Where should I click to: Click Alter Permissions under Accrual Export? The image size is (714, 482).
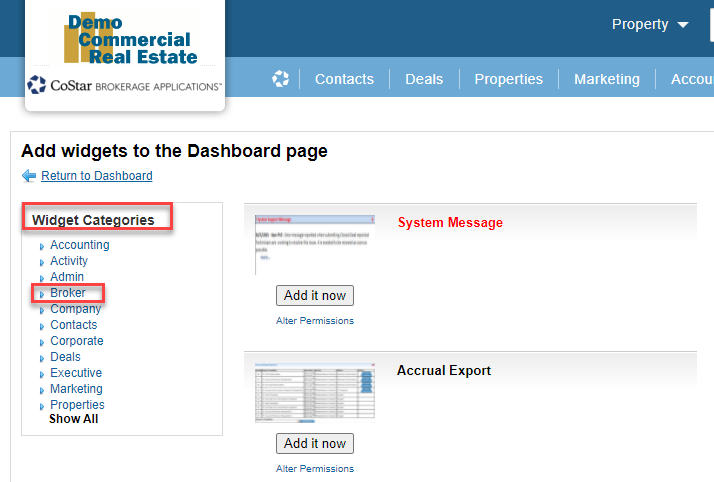(314, 468)
